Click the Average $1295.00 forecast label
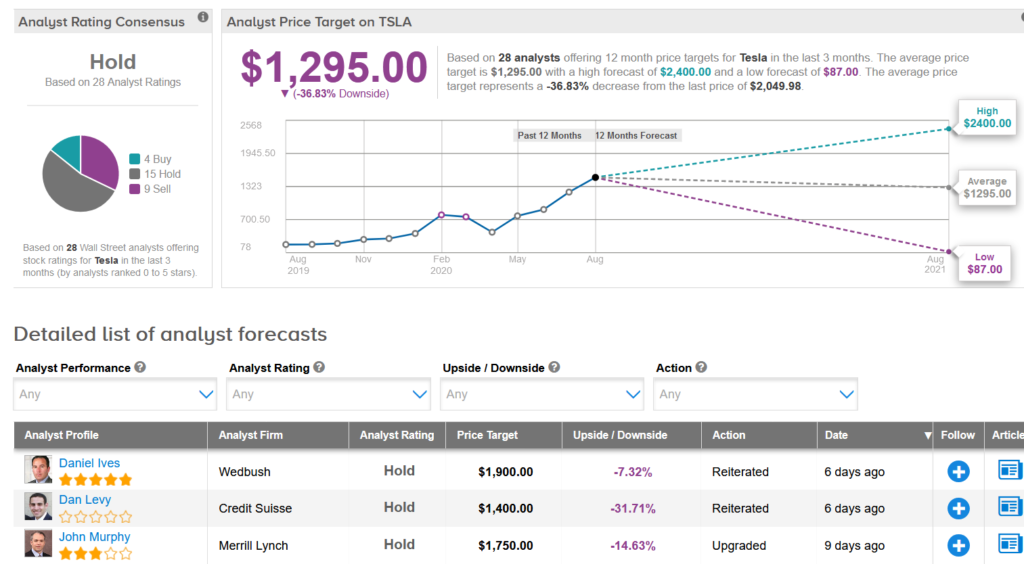Viewport: 1024px width, 564px height. click(x=987, y=188)
